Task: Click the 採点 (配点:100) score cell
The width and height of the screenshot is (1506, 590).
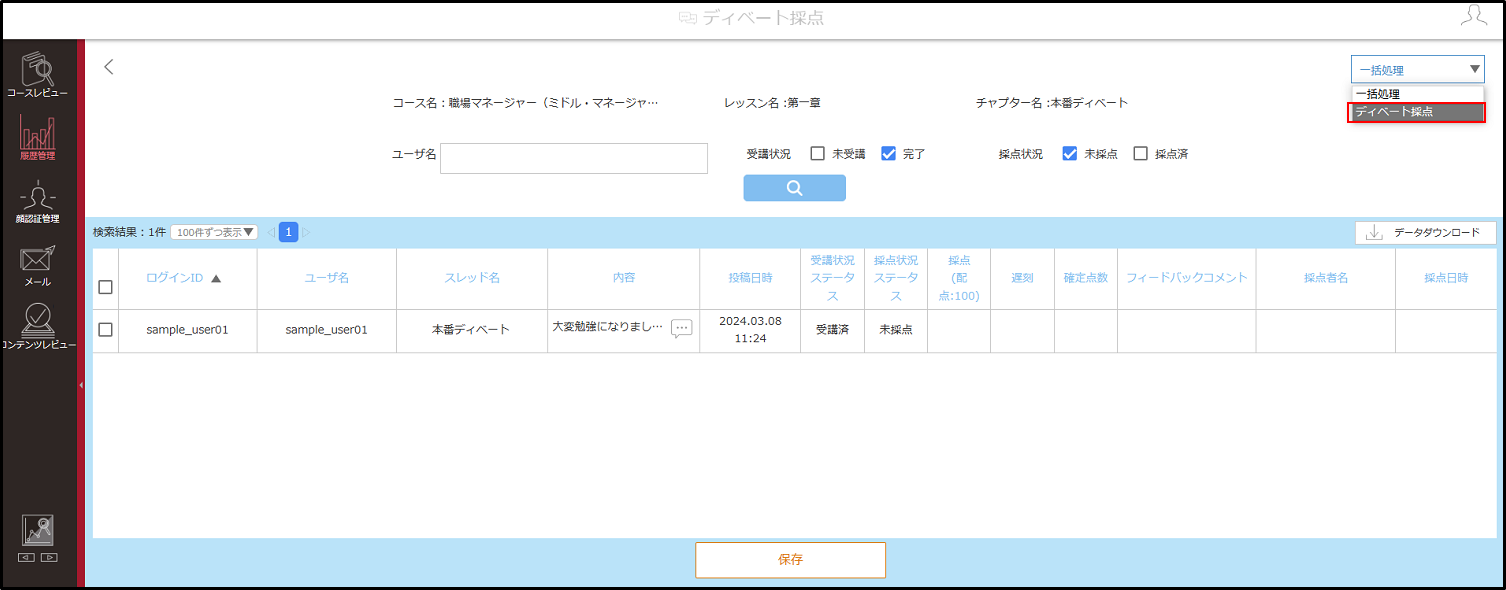Action: pos(958,330)
